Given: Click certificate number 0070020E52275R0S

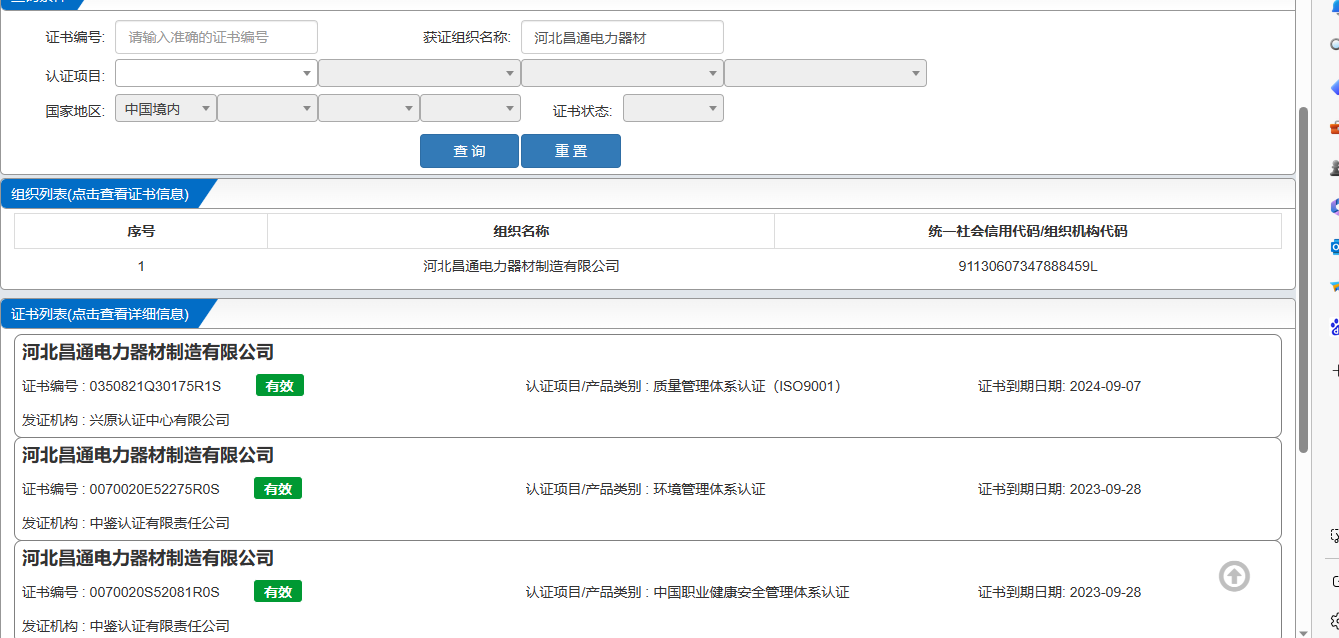Looking at the screenshot, I should pyautogui.click(x=154, y=489).
